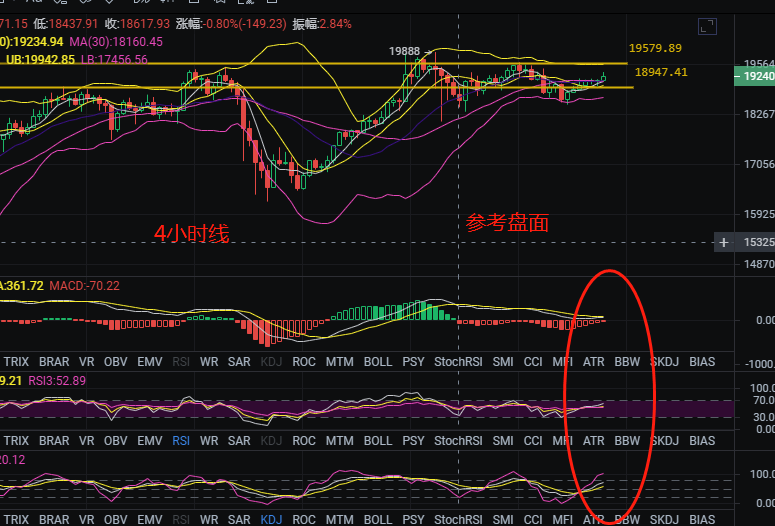Pick ATR in the row under the MACD pane

tap(594, 362)
